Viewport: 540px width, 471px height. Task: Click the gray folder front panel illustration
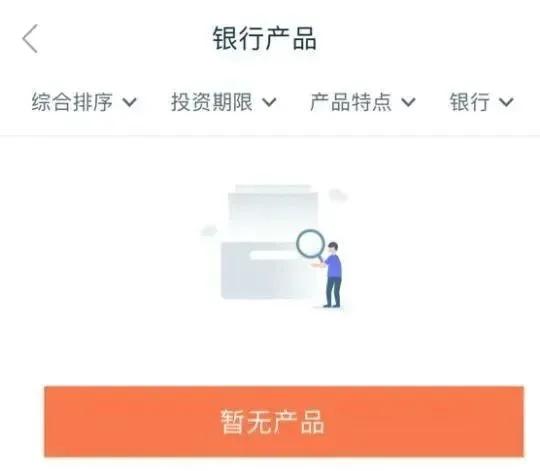click(x=265, y=271)
